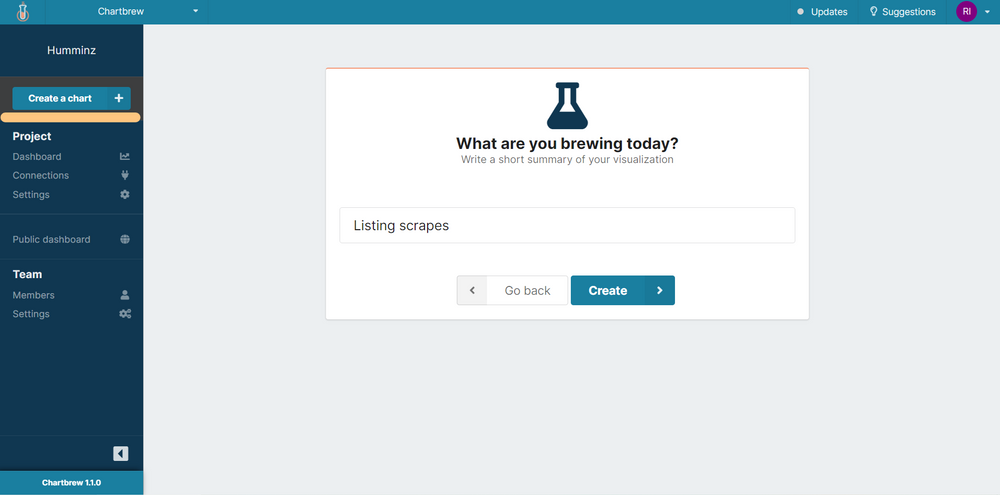1000x495 pixels.
Task: Click the Dashboard chart icon
Action: pyautogui.click(x=125, y=157)
